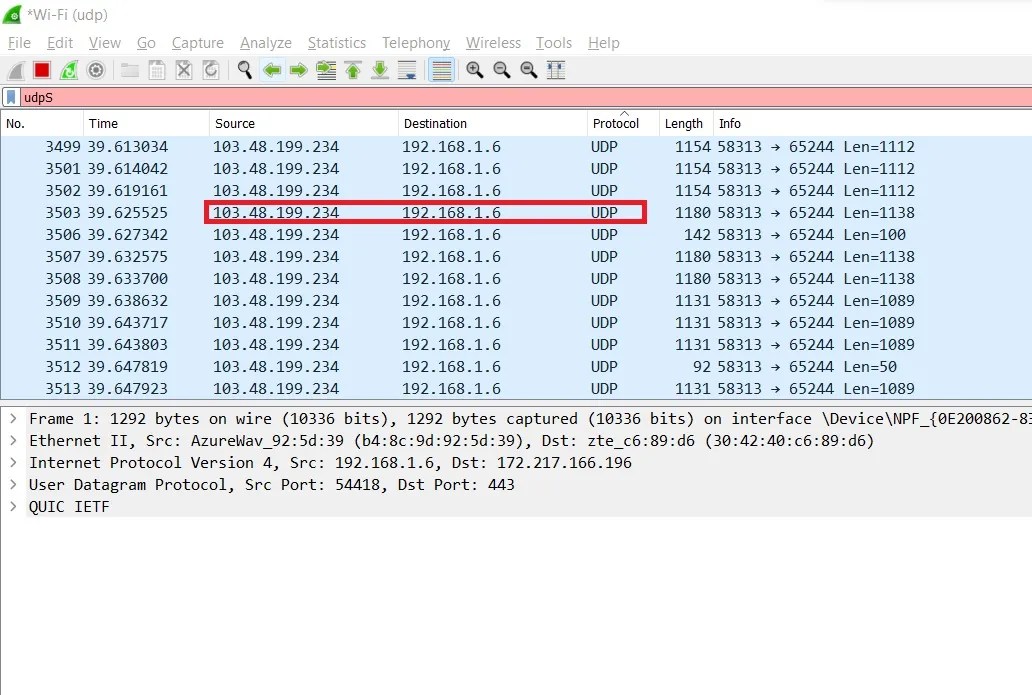Expand the Ethernet II section
1032x695 pixels.
13,440
